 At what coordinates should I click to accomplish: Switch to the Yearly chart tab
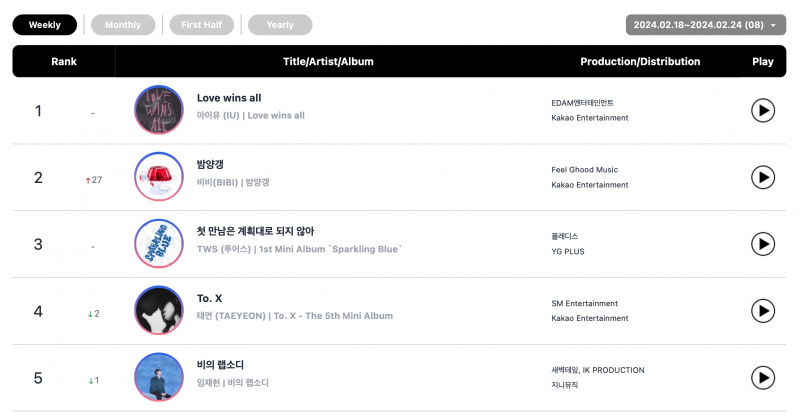(x=280, y=25)
